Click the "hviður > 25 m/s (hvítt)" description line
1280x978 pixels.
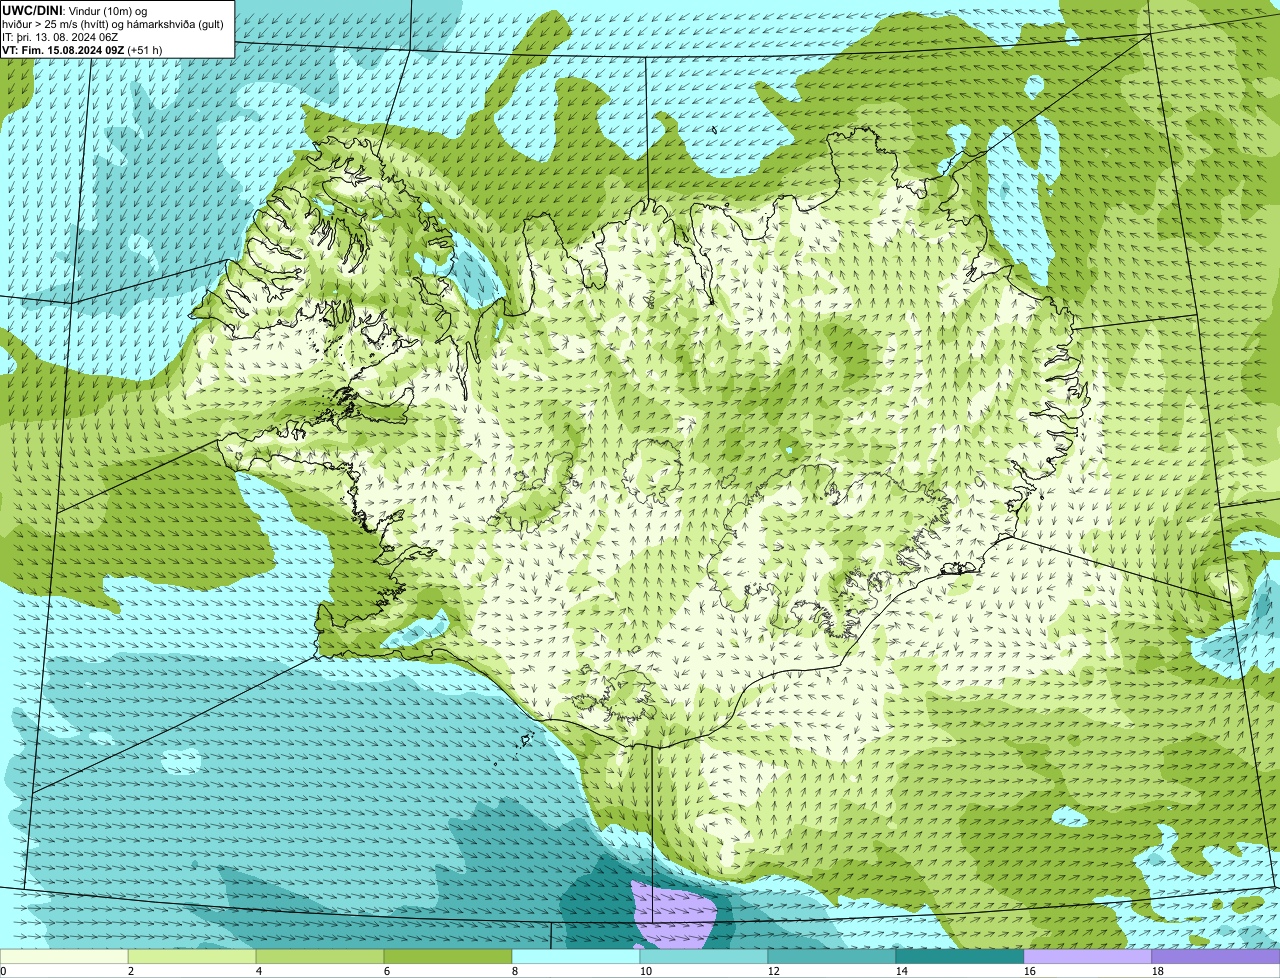coord(113,24)
